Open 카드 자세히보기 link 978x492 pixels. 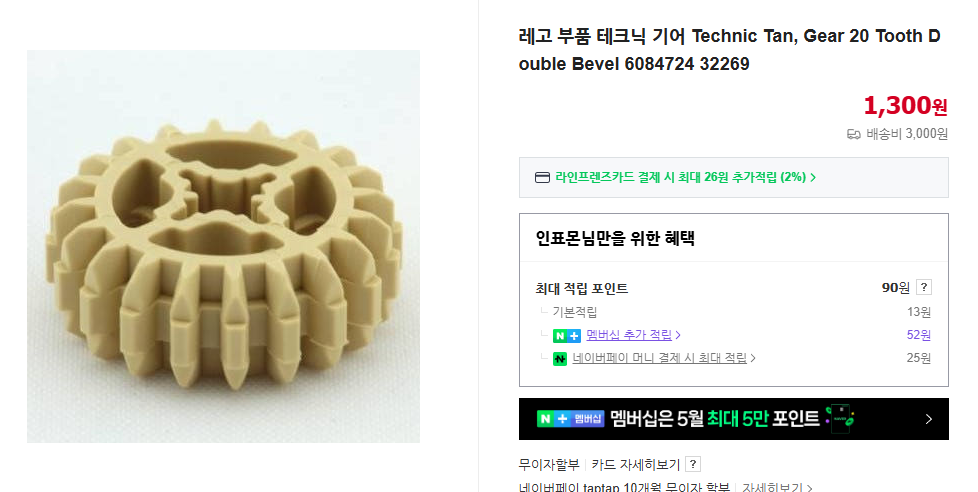(x=635, y=465)
